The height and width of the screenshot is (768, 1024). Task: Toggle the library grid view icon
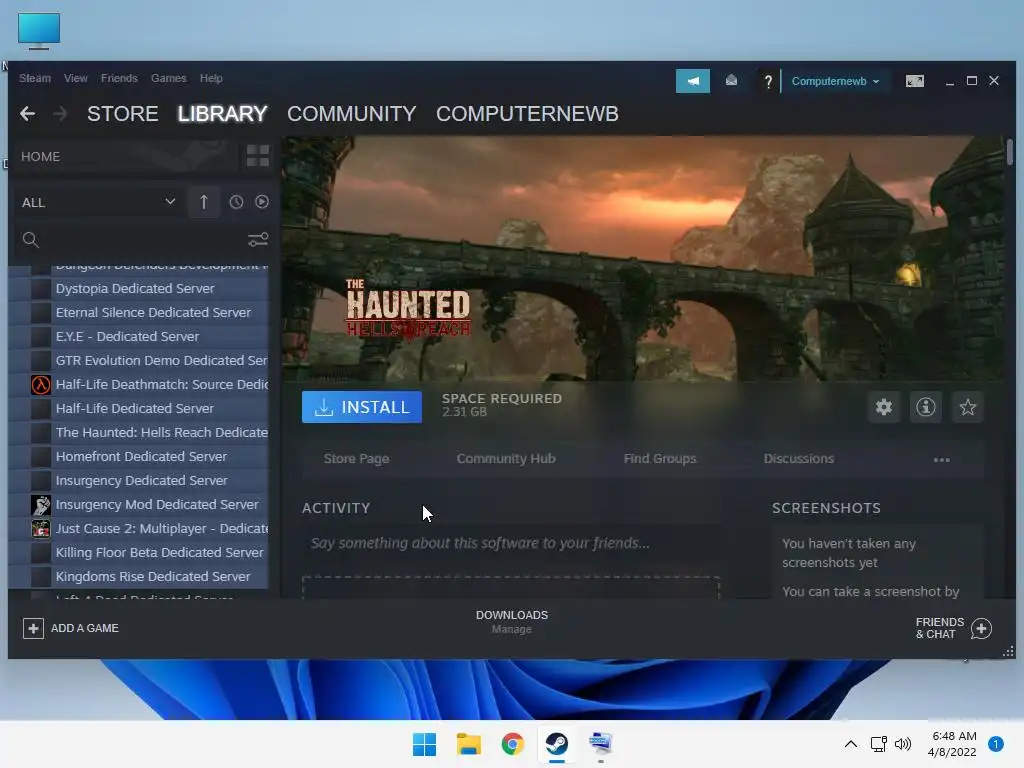pos(257,156)
